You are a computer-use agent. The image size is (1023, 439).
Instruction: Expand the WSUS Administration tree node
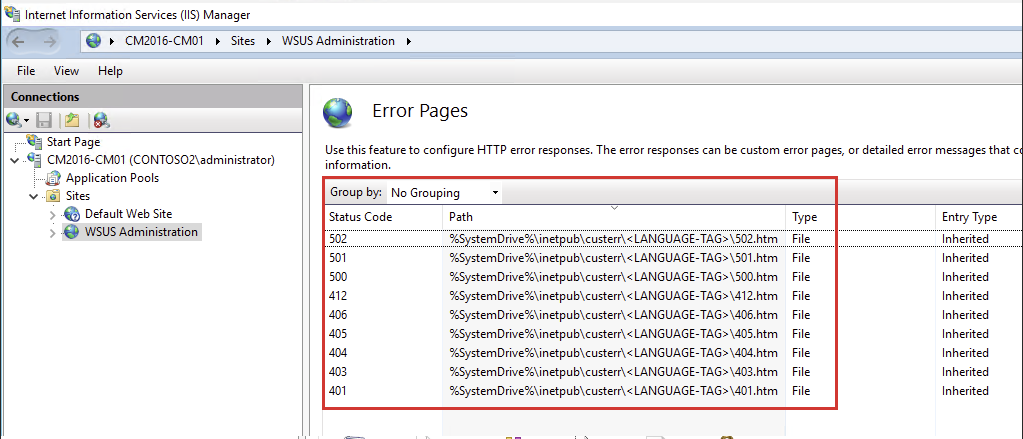[53, 232]
